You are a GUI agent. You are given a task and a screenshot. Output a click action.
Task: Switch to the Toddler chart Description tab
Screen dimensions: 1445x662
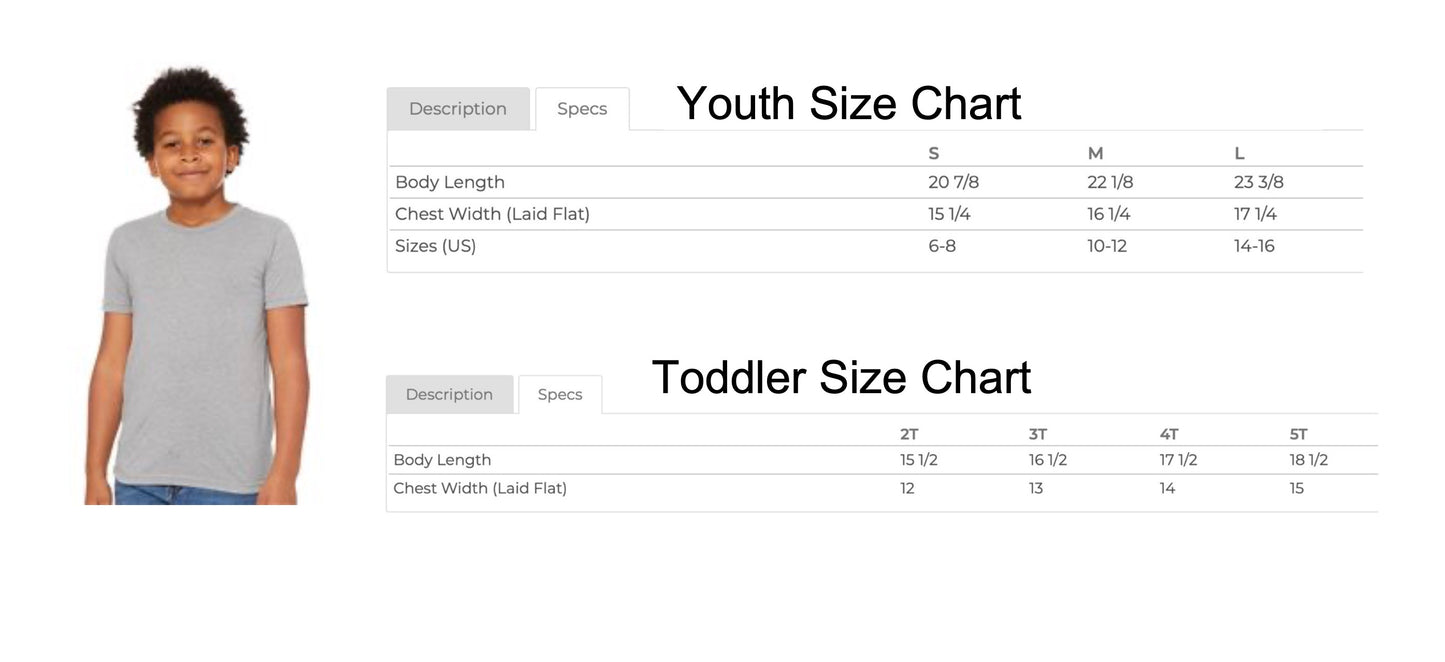449,395
